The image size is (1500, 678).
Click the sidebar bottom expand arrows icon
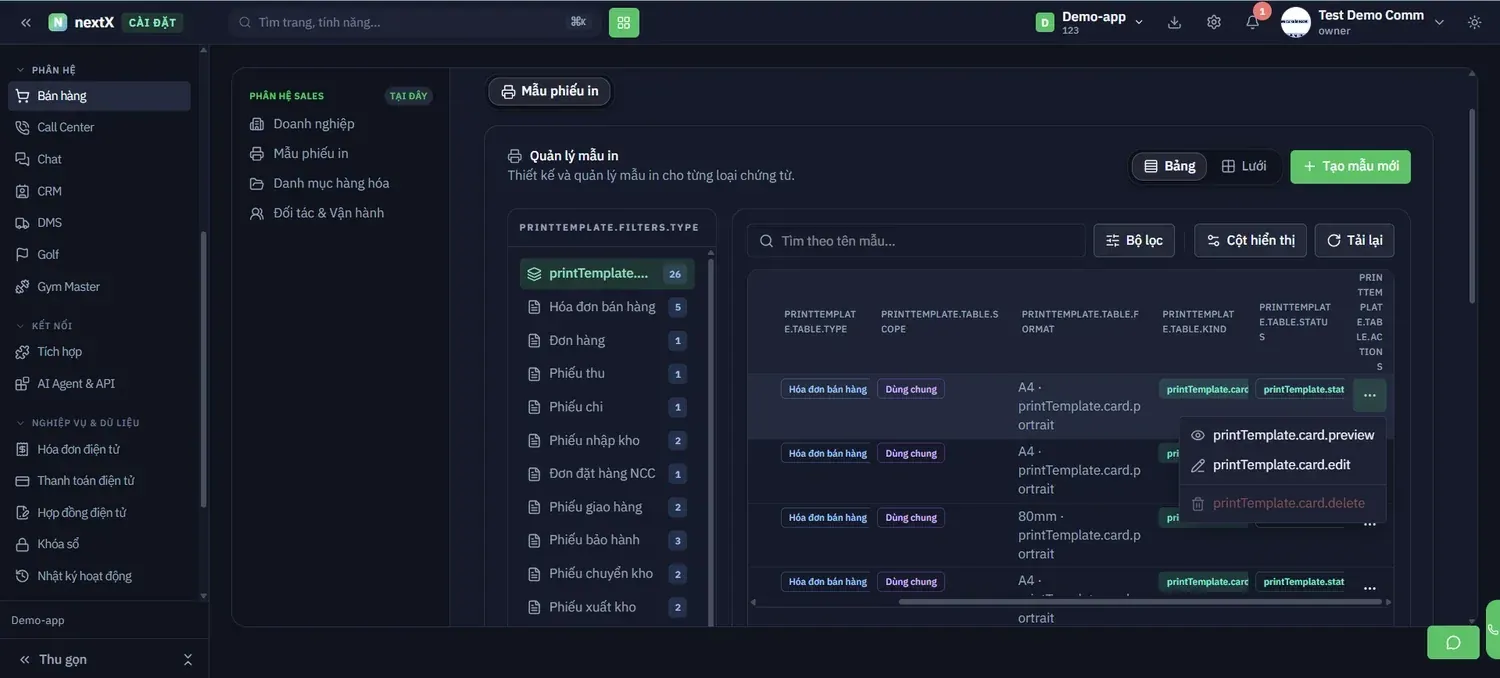(x=188, y=659)
